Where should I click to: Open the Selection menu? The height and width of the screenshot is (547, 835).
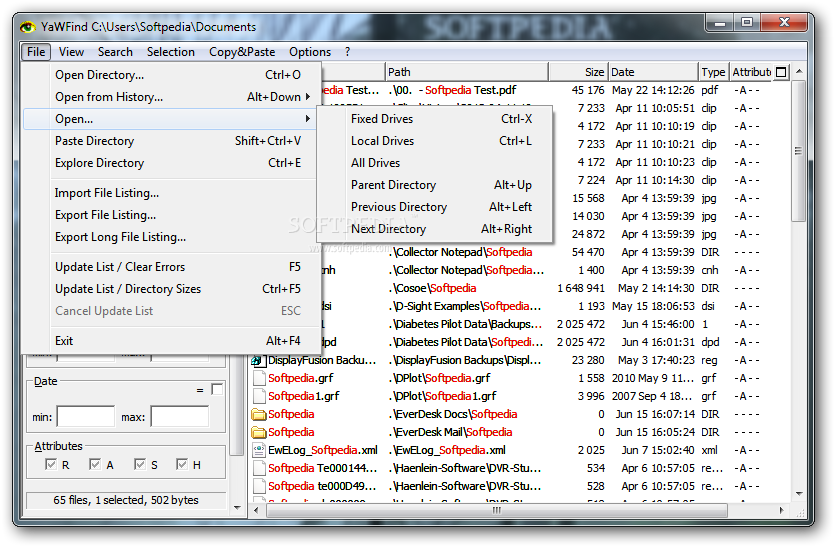click(x=171, y=52)
